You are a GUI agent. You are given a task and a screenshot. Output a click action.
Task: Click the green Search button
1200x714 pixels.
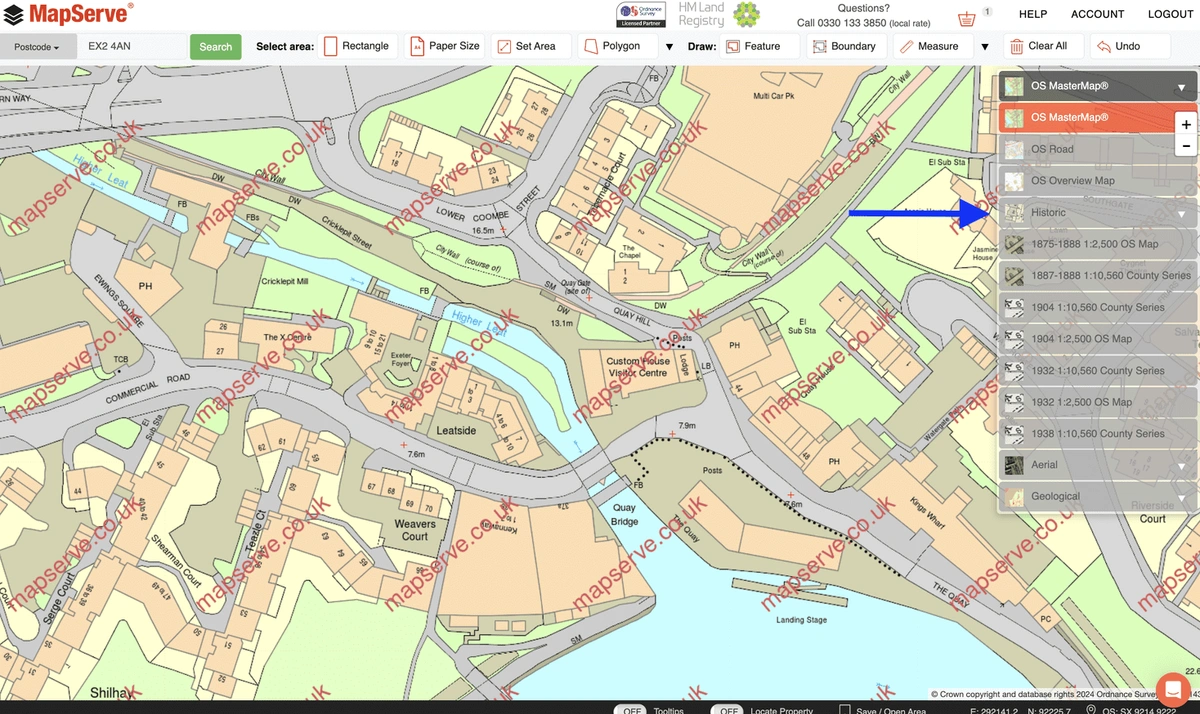215,46
